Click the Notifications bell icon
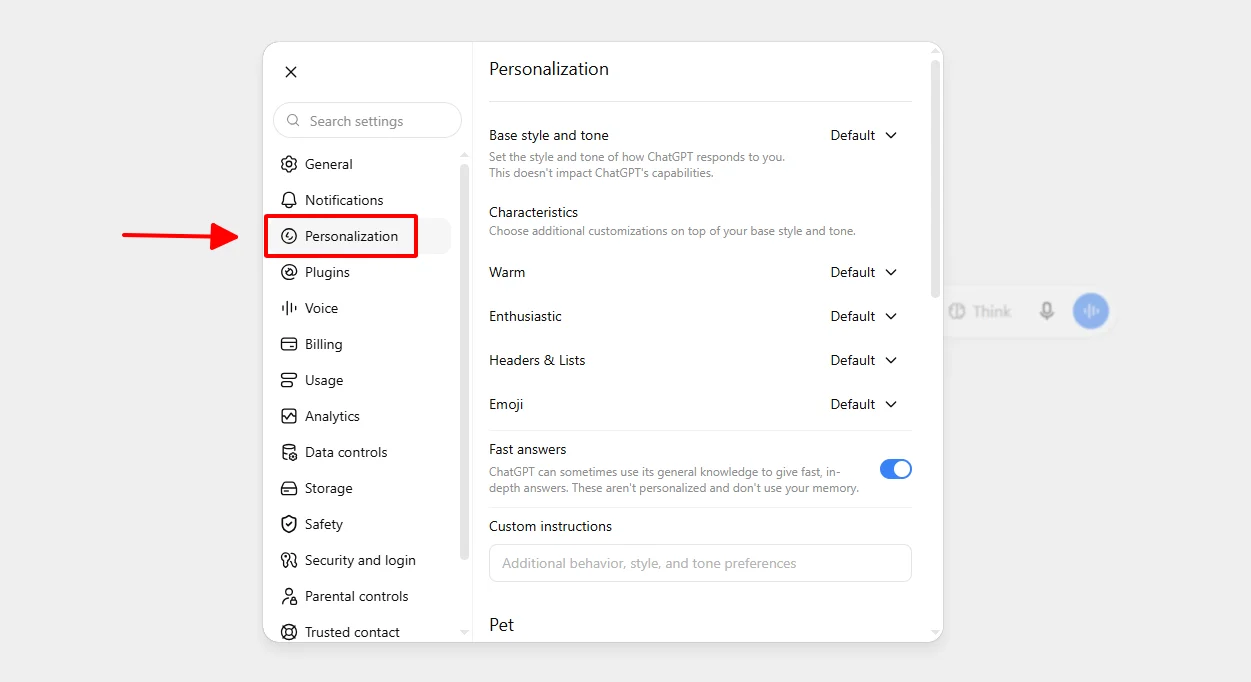The width and height of the screenshot is (1251, 682). click(x=289, y=200)
